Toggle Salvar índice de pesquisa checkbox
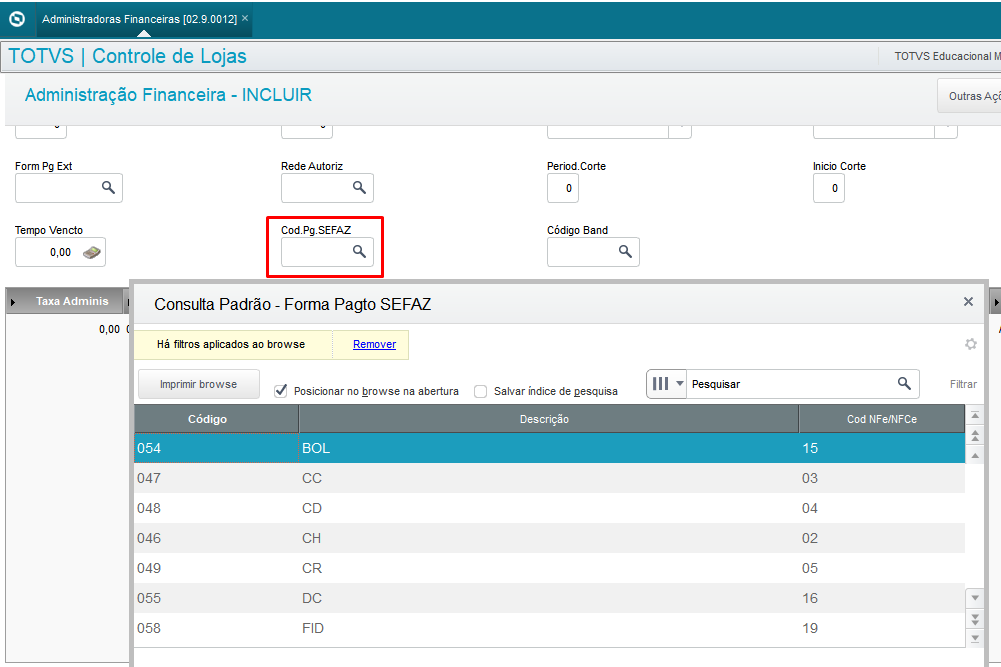The height and width of the screenshot is (667, 1001). click(x=481, y=391)
